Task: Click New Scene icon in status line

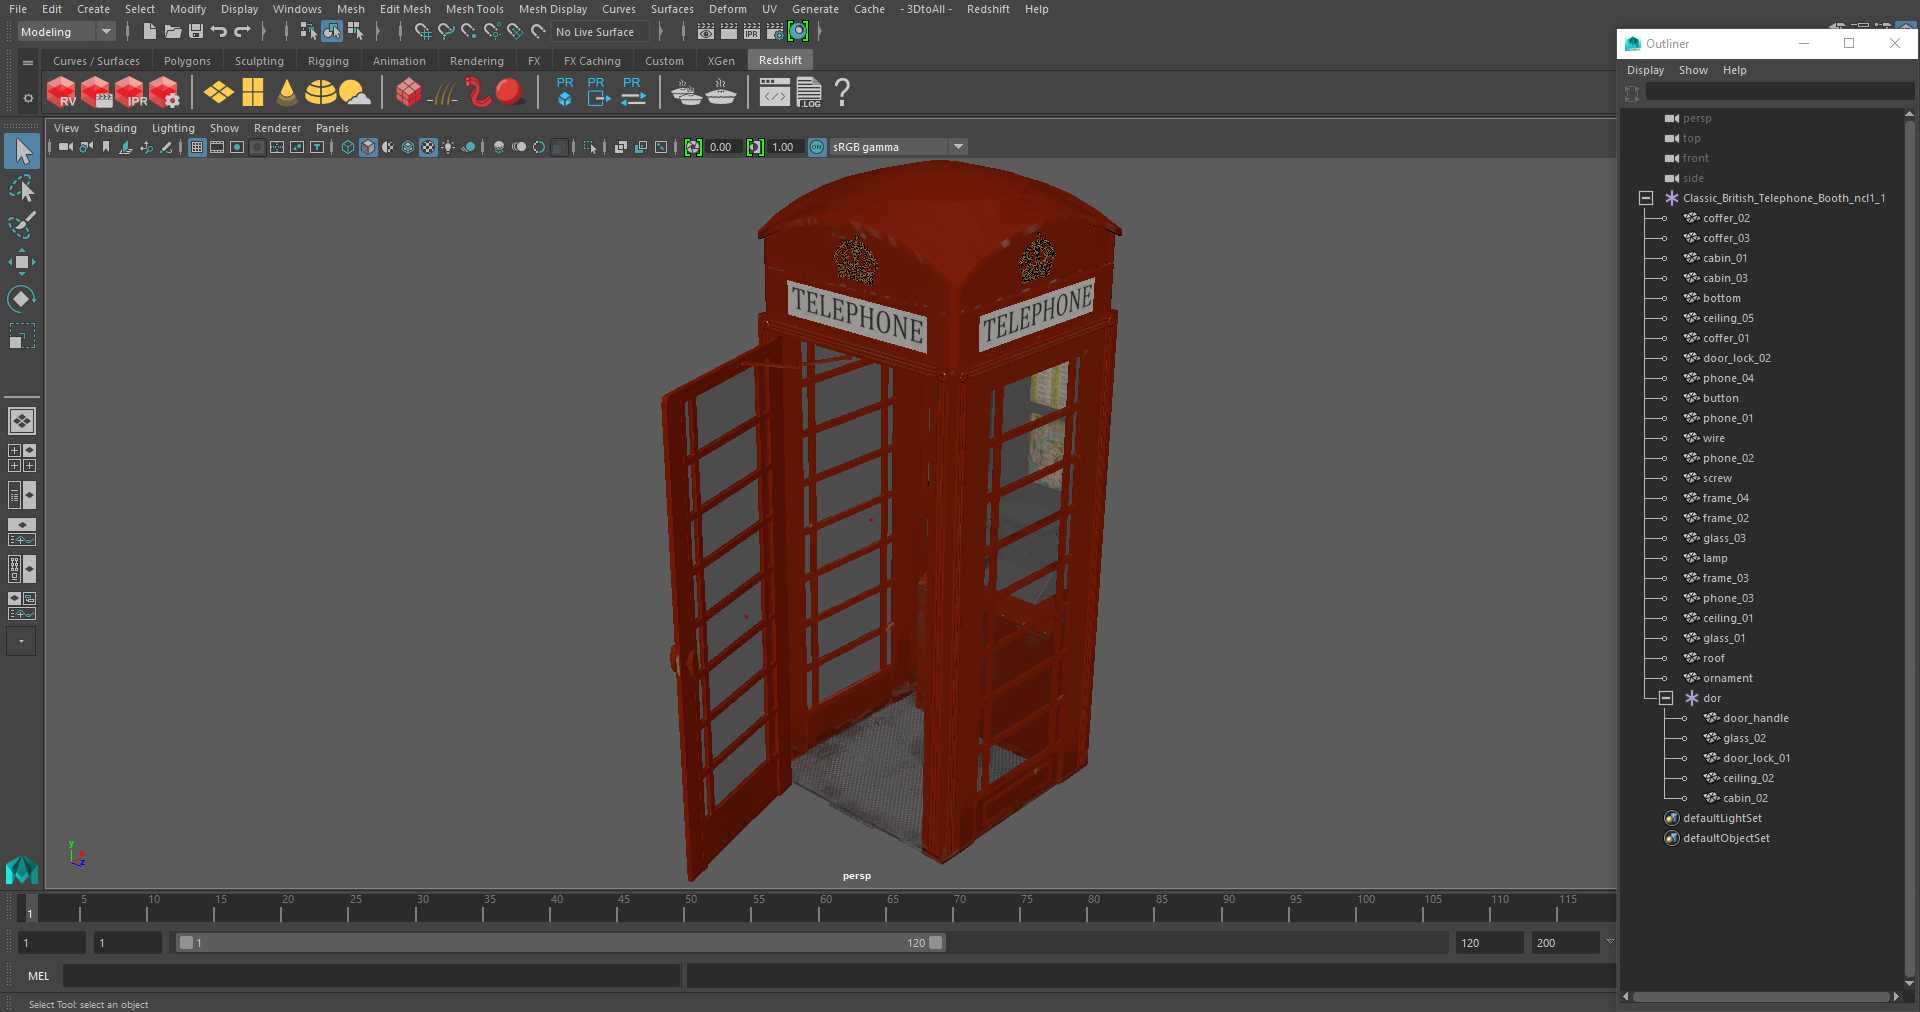Action: click(x=149, y=32)
